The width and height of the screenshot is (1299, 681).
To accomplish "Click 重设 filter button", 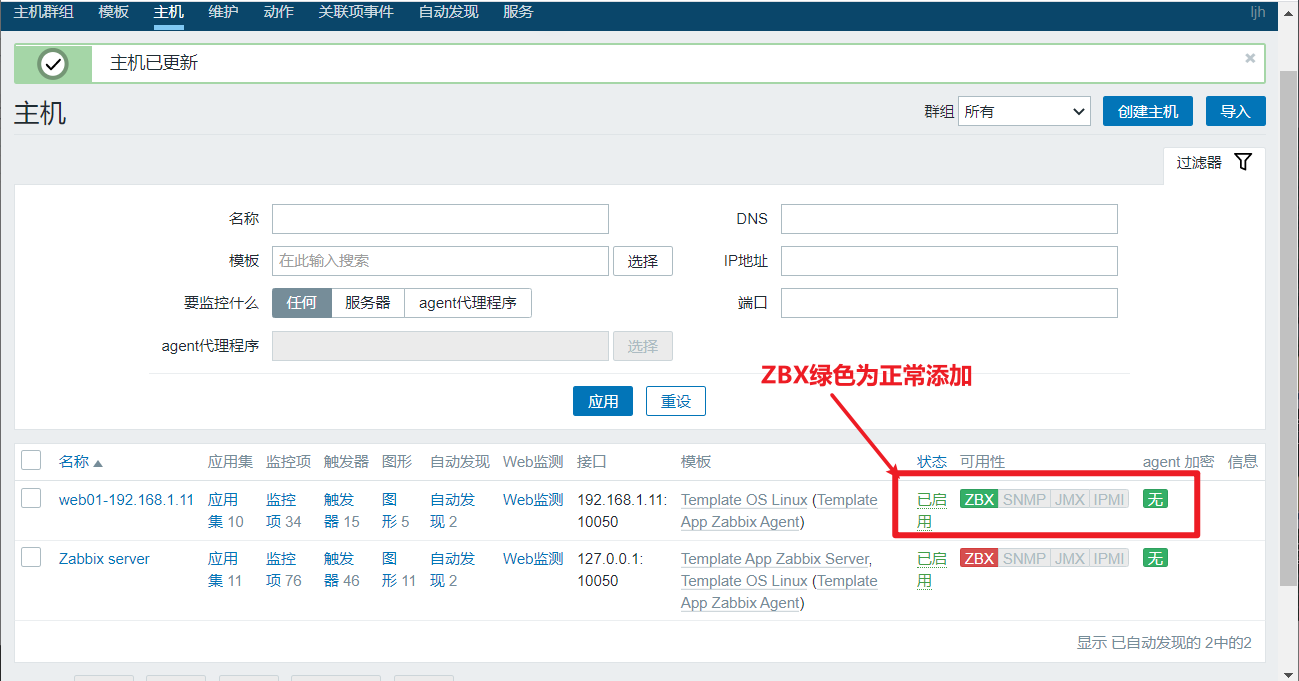I will pos(676,401).
